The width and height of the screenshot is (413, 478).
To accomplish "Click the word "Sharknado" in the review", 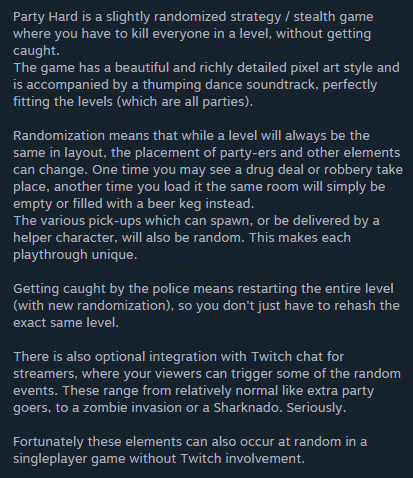I will point(247,408).
